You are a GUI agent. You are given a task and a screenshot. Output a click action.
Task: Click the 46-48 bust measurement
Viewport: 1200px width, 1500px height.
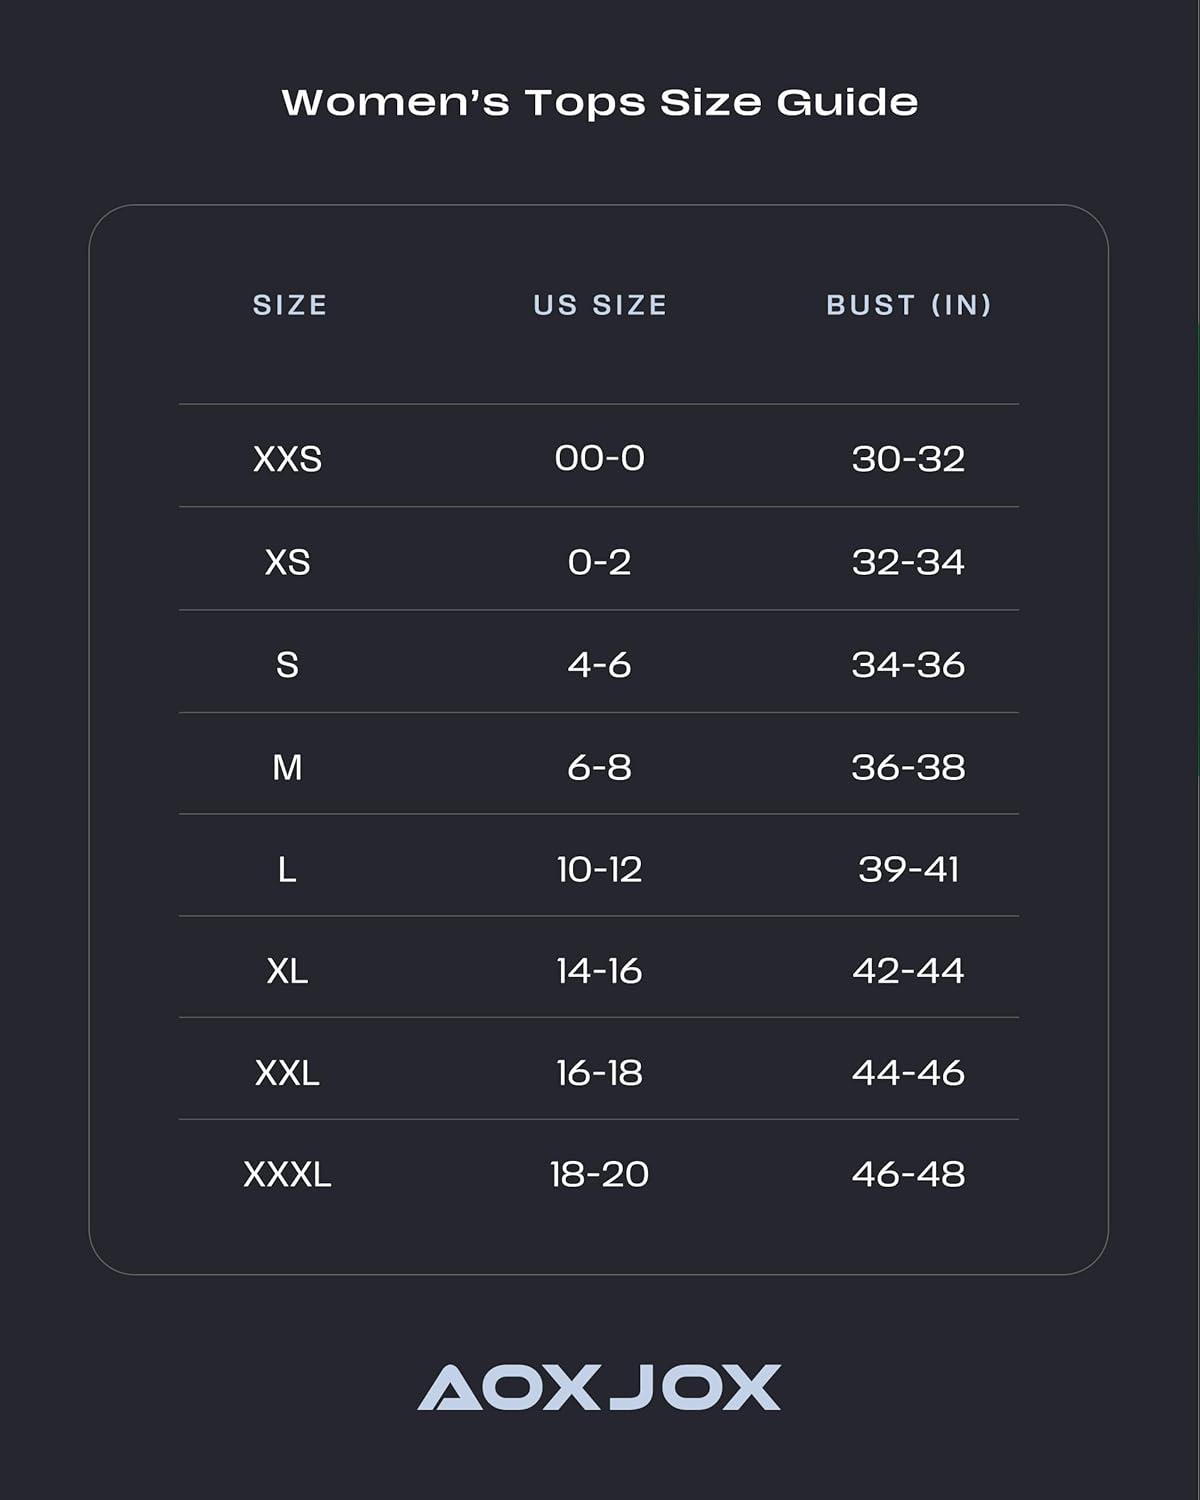tap(908, 1174)
